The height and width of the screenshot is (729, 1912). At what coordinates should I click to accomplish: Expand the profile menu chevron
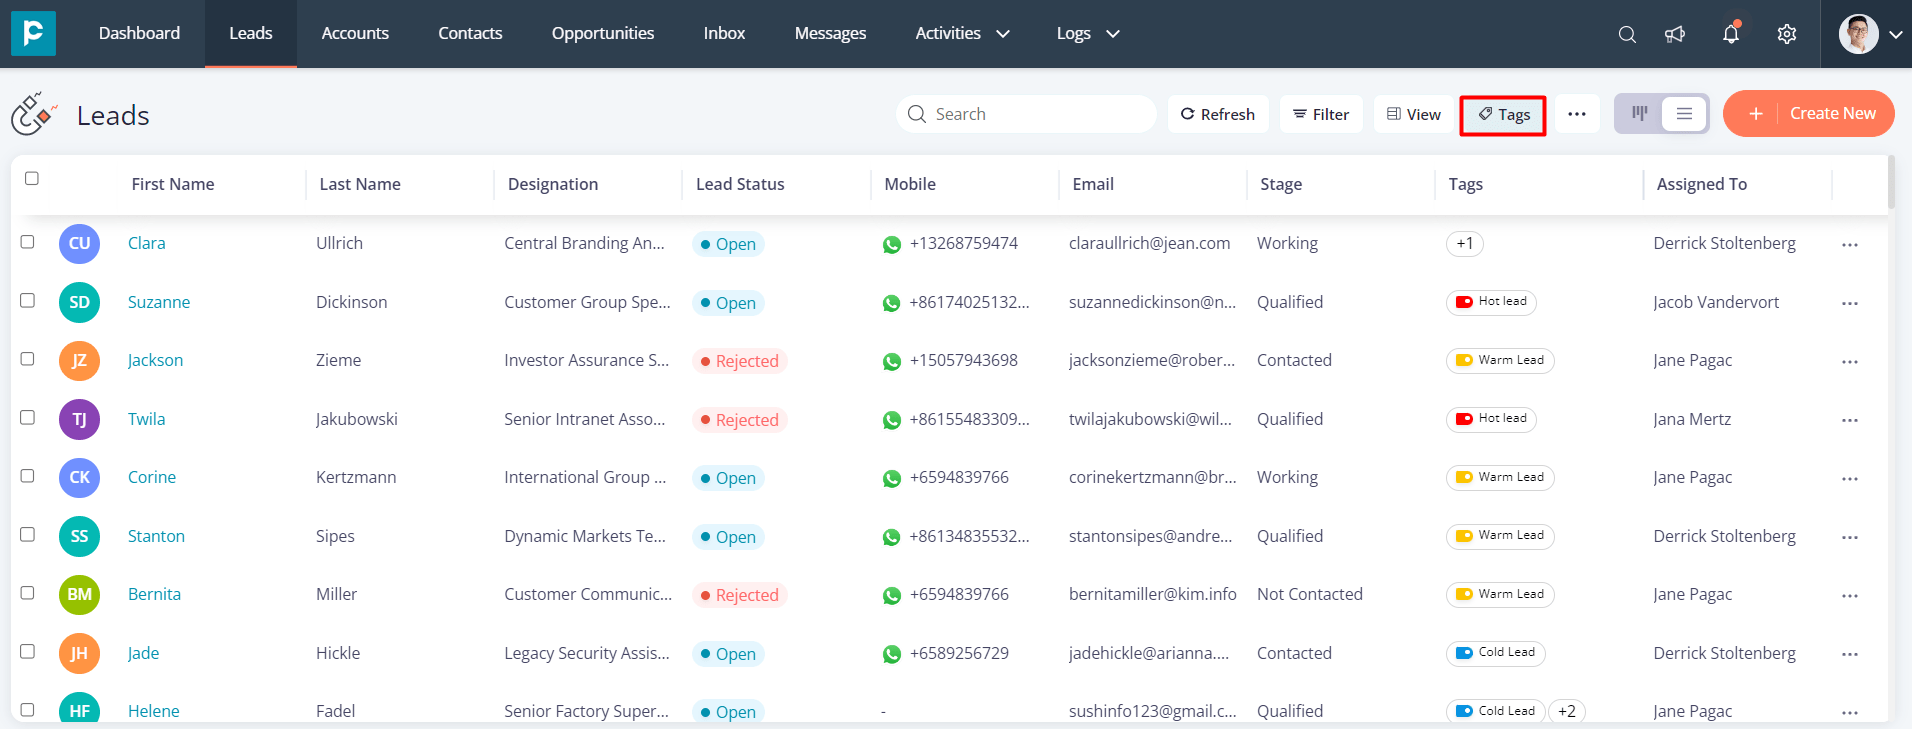click(x=1895, y=34)
